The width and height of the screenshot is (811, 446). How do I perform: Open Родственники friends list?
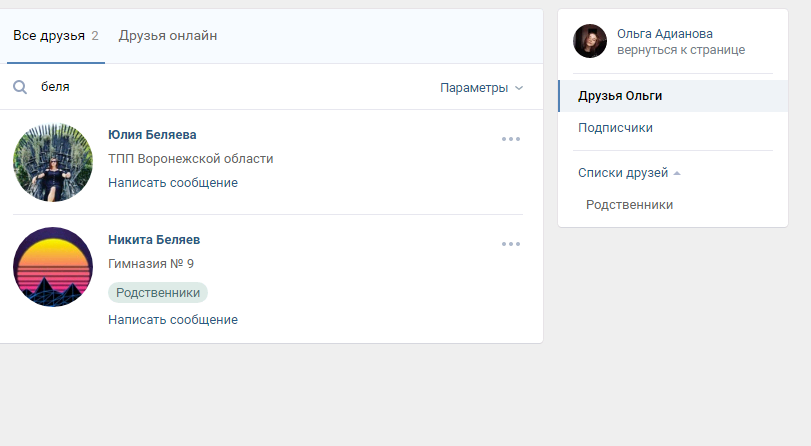(x=629, y=205)
